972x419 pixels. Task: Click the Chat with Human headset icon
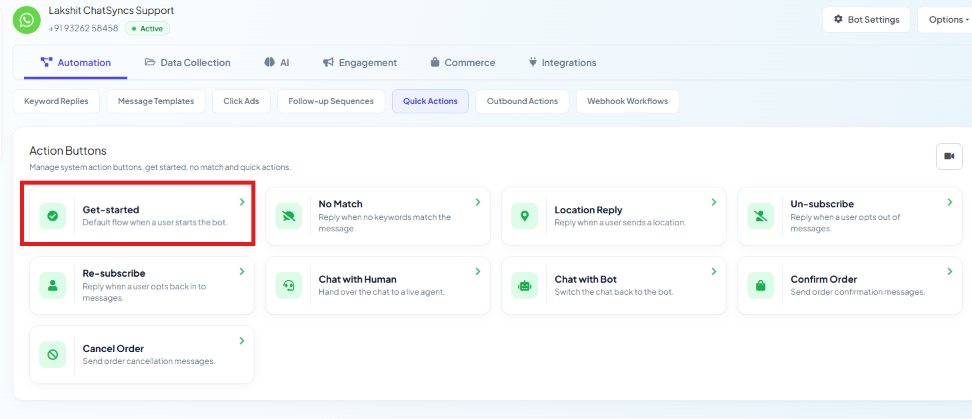[288, 285]
